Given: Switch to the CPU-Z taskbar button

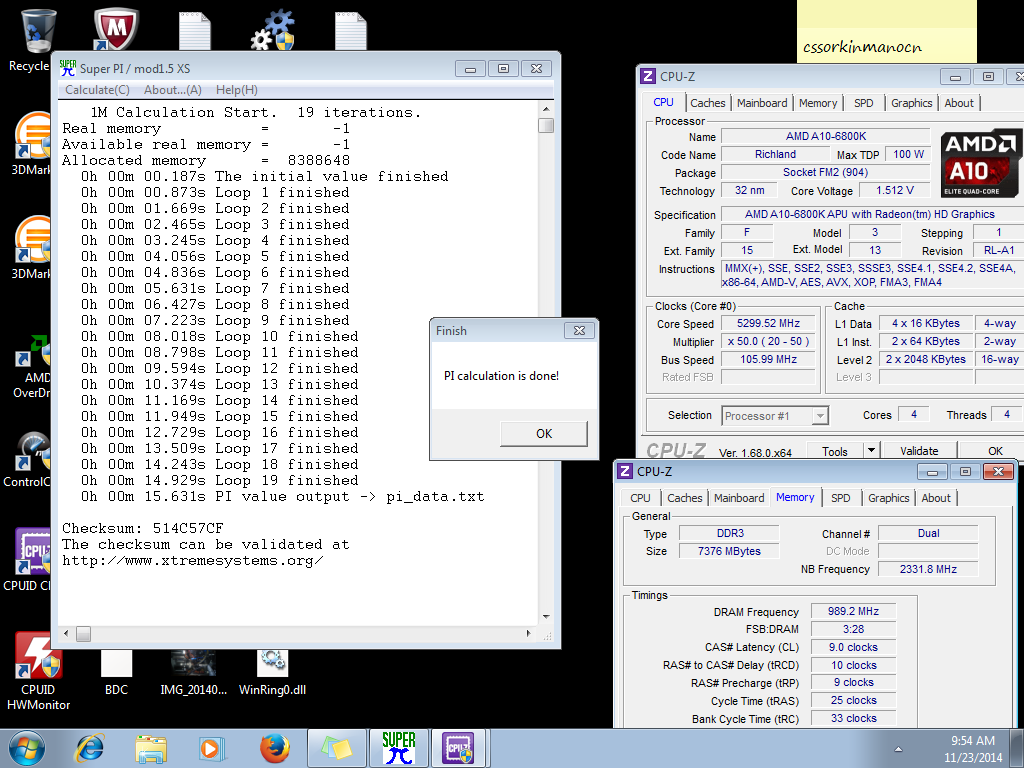Looking at the screenshot, I should point(460,748).
